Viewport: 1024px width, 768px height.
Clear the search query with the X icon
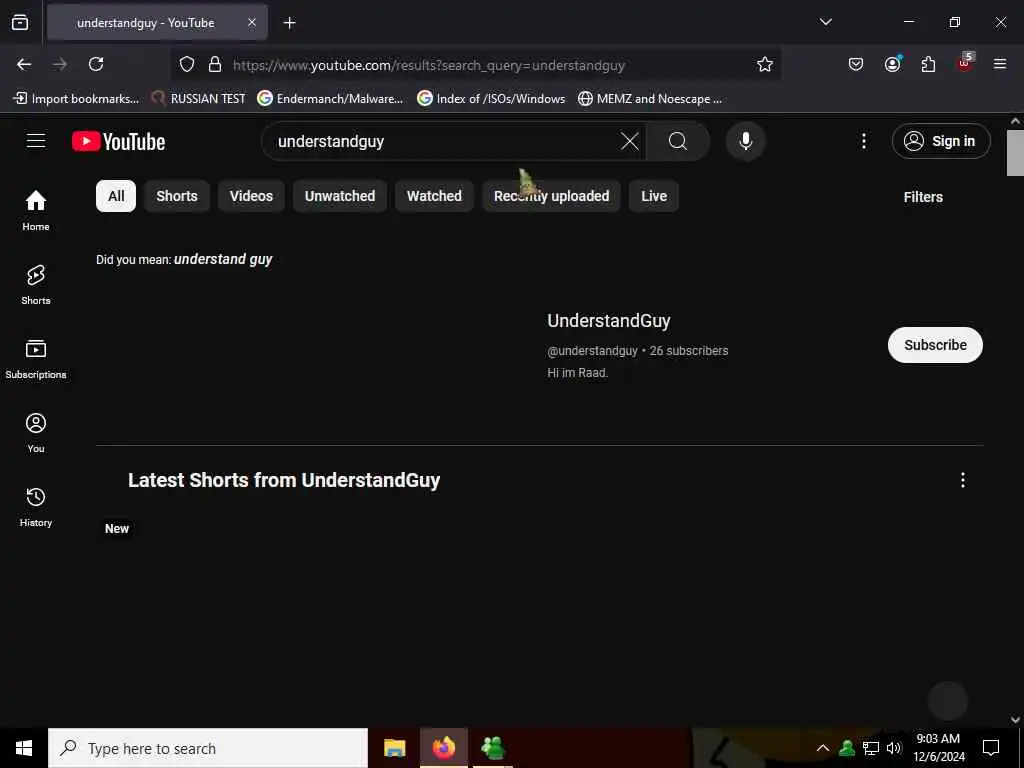tap(630, 141)
